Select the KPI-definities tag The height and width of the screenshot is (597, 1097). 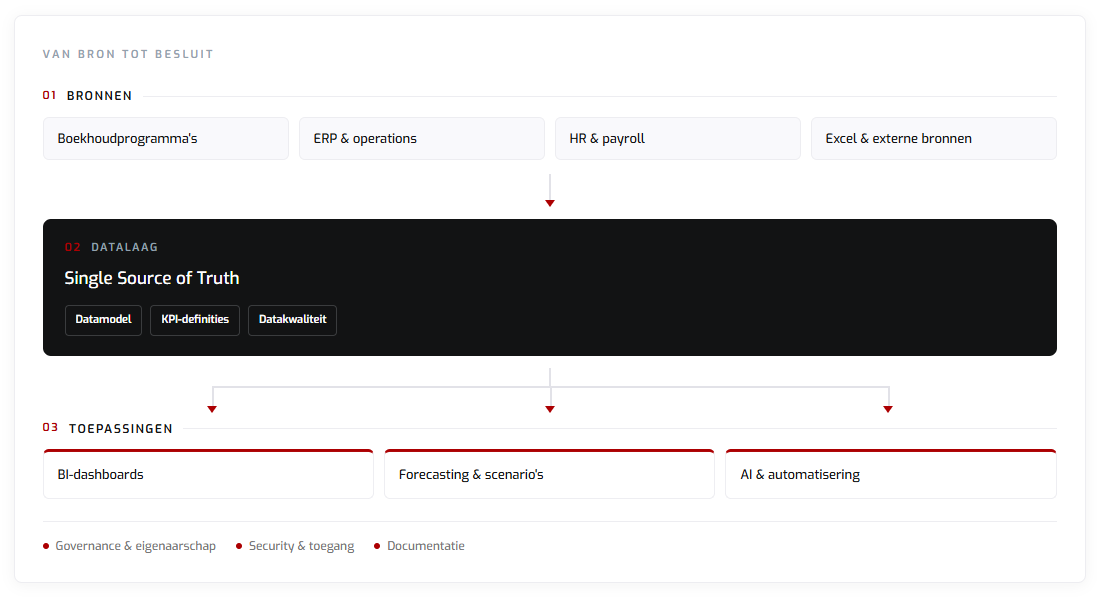(x=195, y=320)
